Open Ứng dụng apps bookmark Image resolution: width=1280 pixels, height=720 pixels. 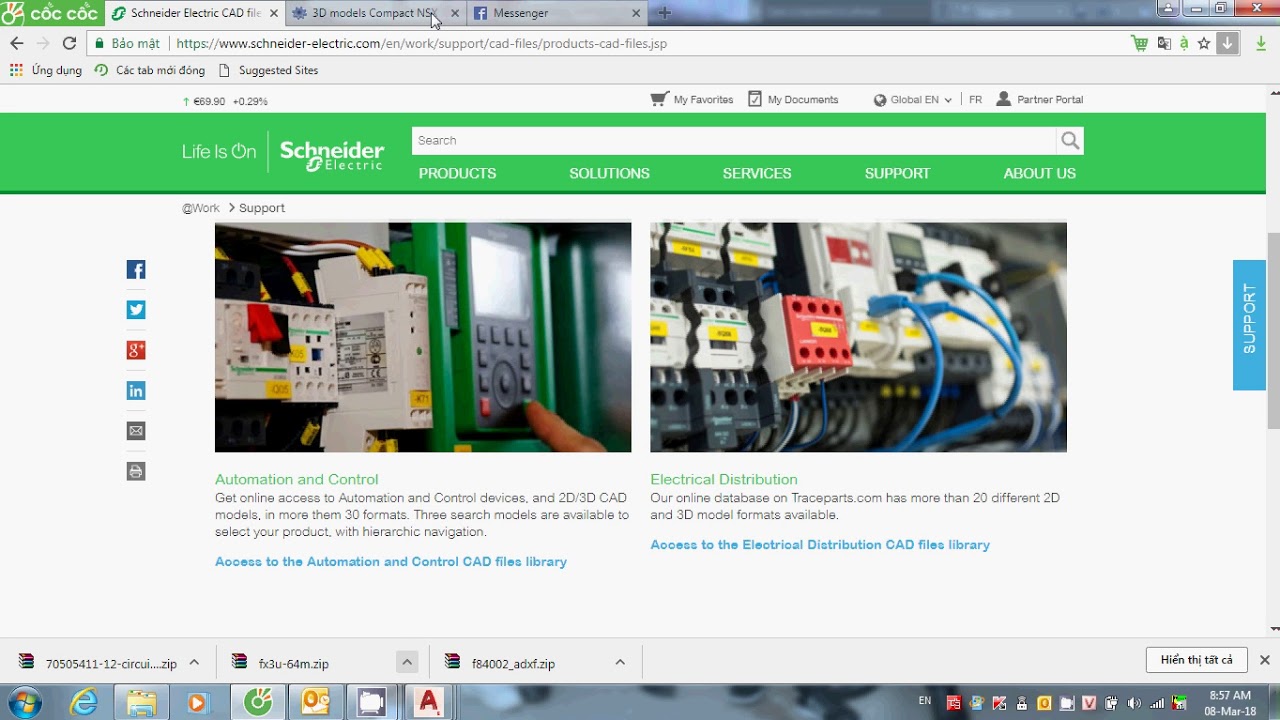pyautogui.click(x=46, y=70)
